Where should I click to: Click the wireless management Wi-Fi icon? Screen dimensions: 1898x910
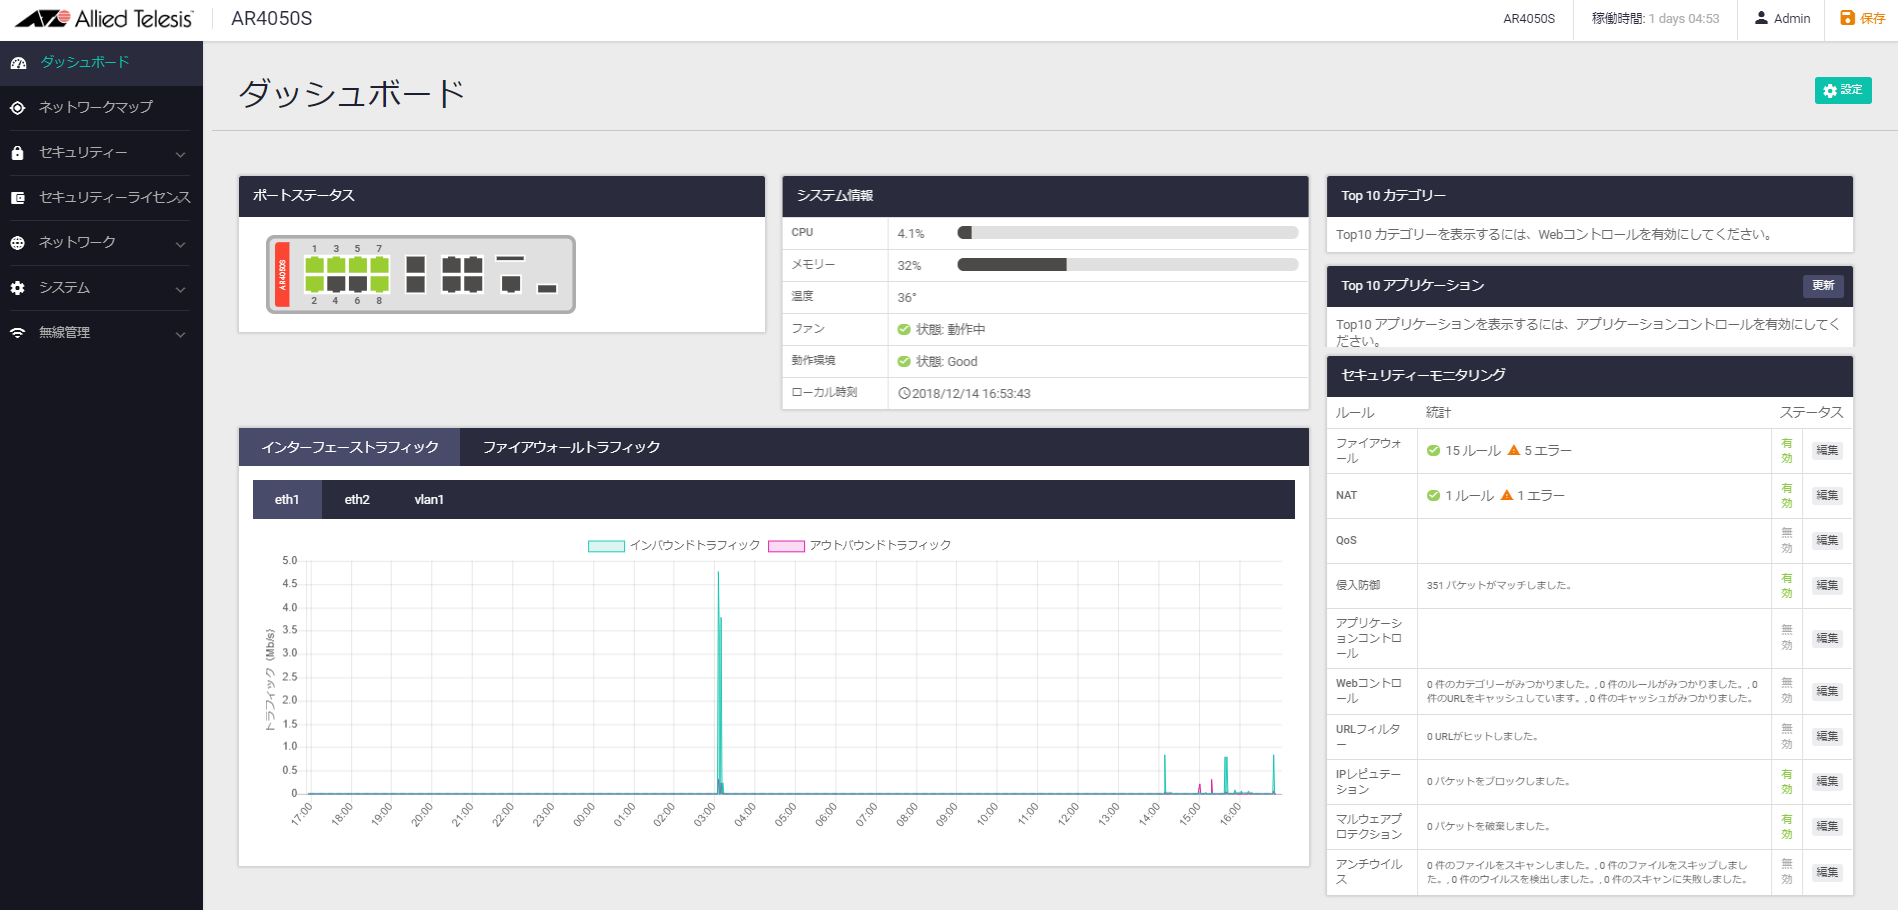point(18,333)
